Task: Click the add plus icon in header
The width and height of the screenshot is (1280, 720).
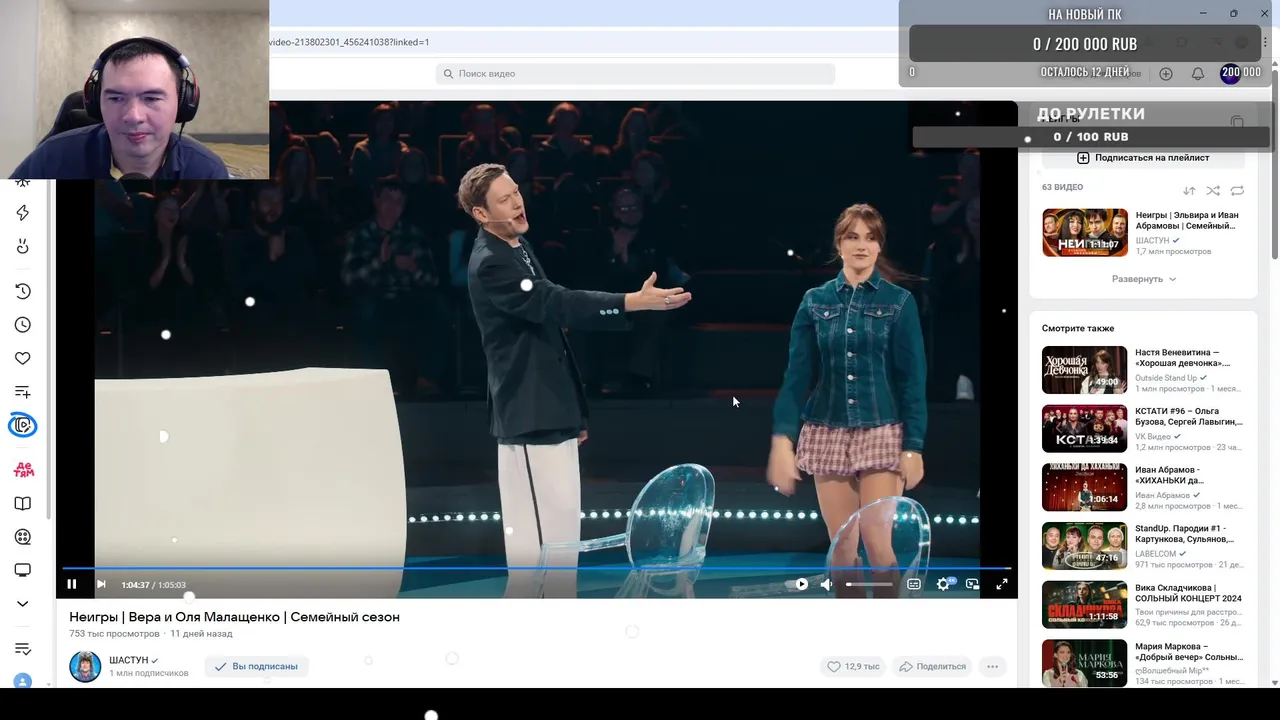Action: coord(1166,73)
